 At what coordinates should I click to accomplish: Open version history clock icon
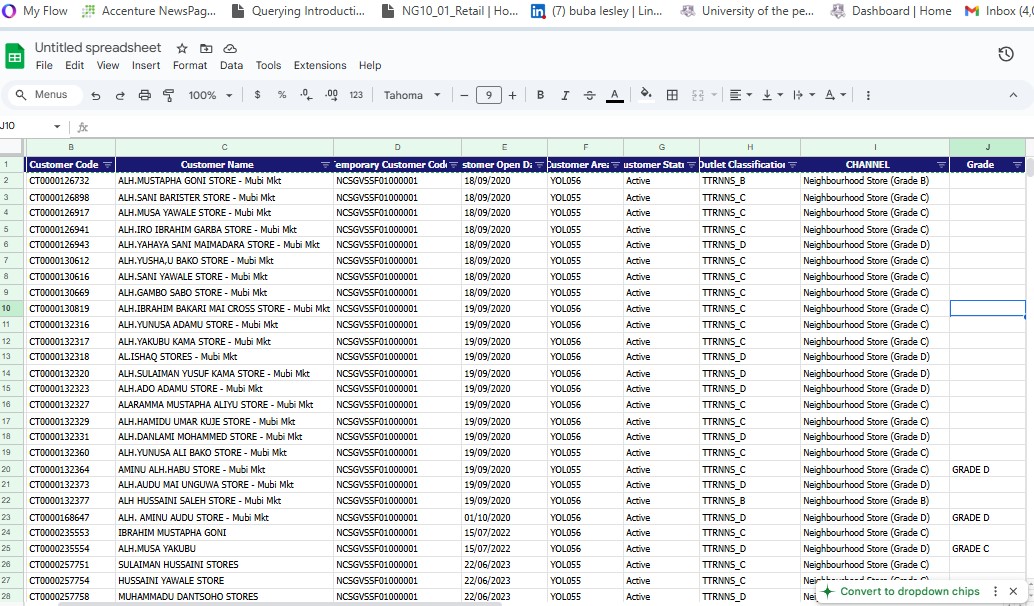[1006, 54]
